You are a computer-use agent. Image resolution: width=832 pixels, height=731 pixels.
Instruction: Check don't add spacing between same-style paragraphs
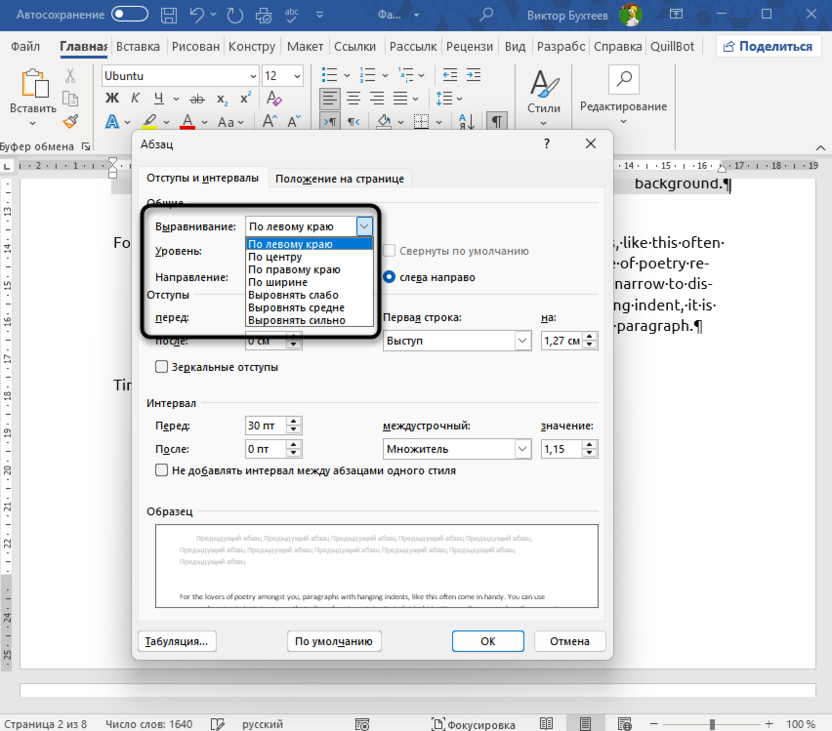162,470
